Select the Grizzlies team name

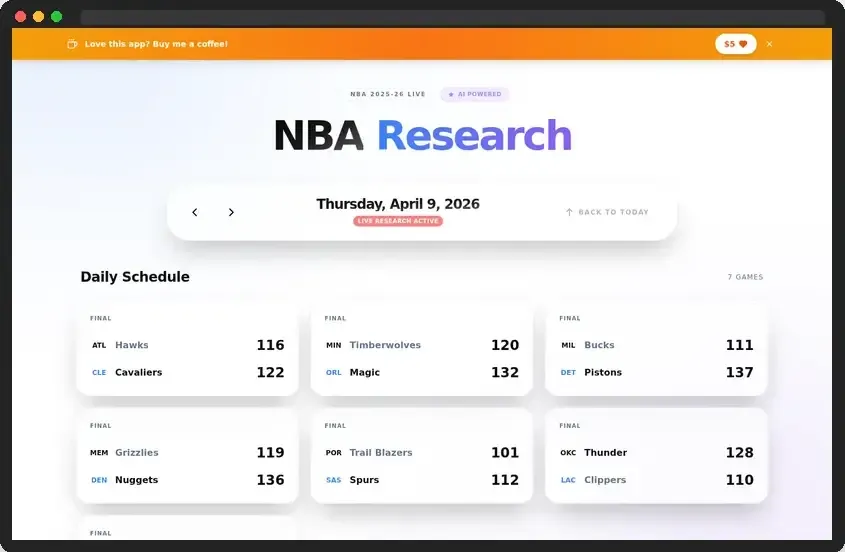[137, 453]
